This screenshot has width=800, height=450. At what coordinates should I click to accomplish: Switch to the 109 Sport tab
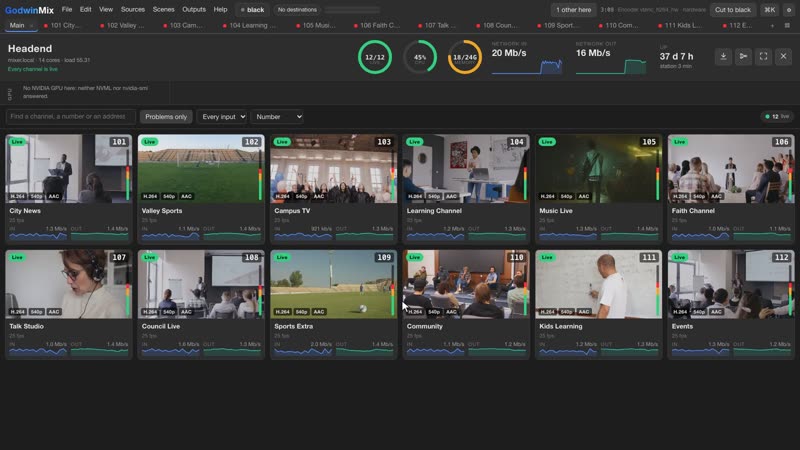point(559,26)
